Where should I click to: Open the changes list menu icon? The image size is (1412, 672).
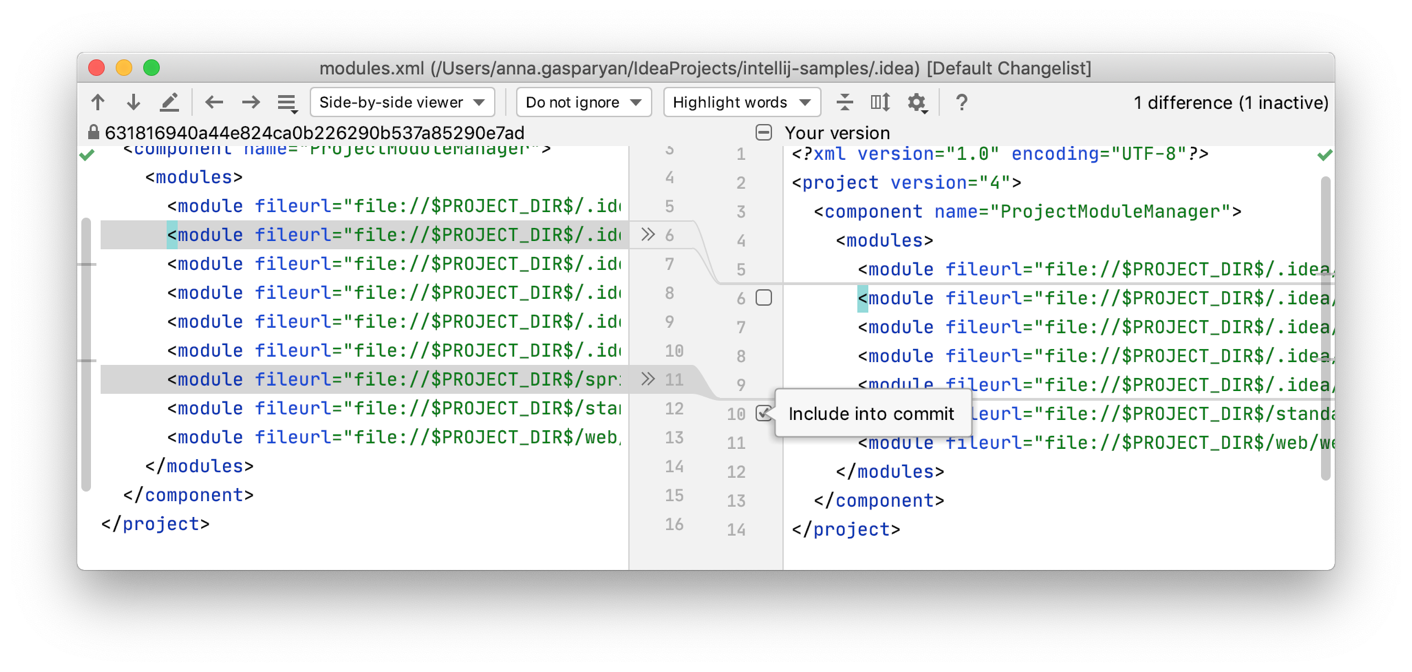tap(287, 102)
